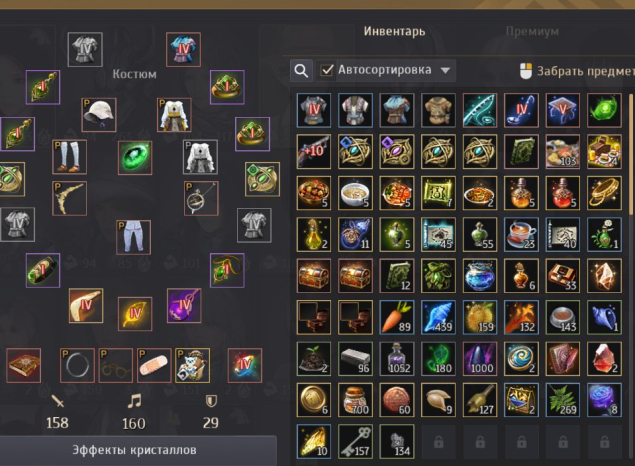Select the blue rose item with 8 count
Screen dimensions: 635x466
(x=604, y=400)
